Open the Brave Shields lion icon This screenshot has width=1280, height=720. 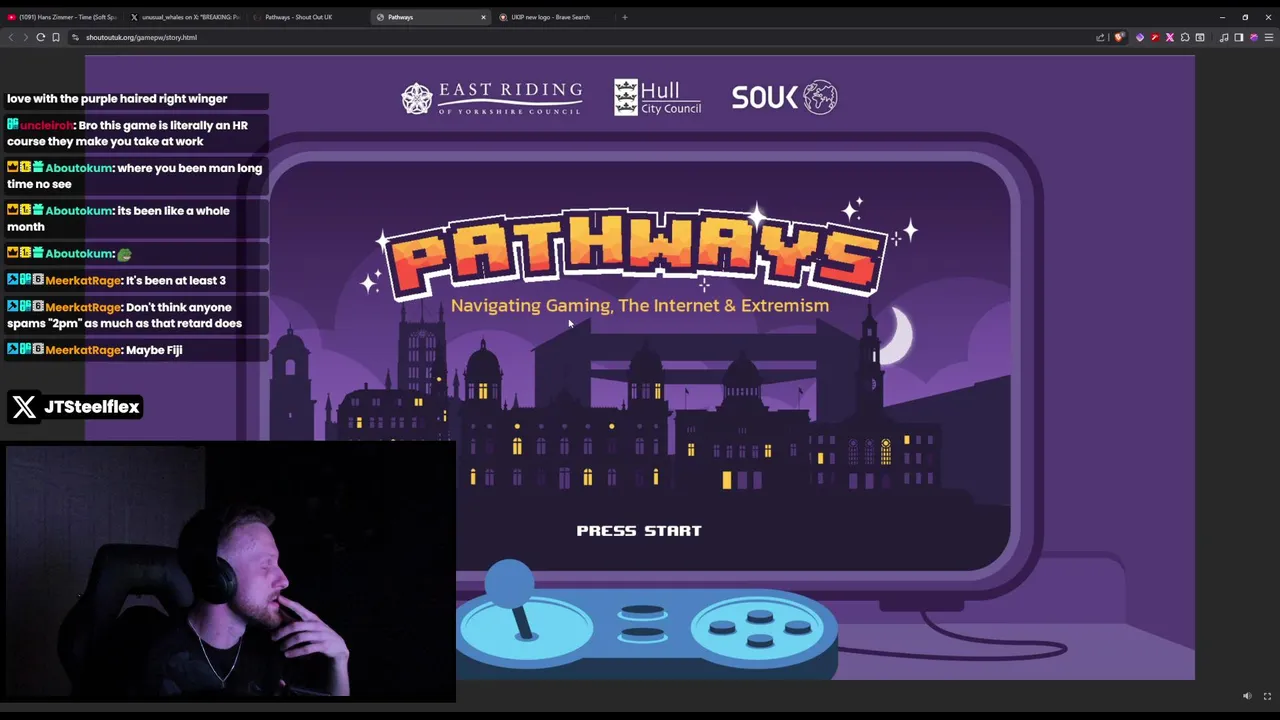tap(1119, 37)
